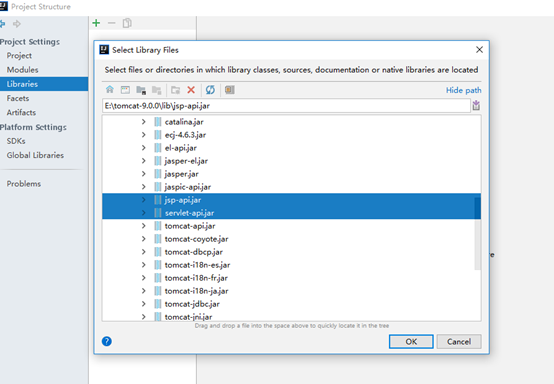
Task: Click the minus remove library icon
Action: [x=112, y=23]
